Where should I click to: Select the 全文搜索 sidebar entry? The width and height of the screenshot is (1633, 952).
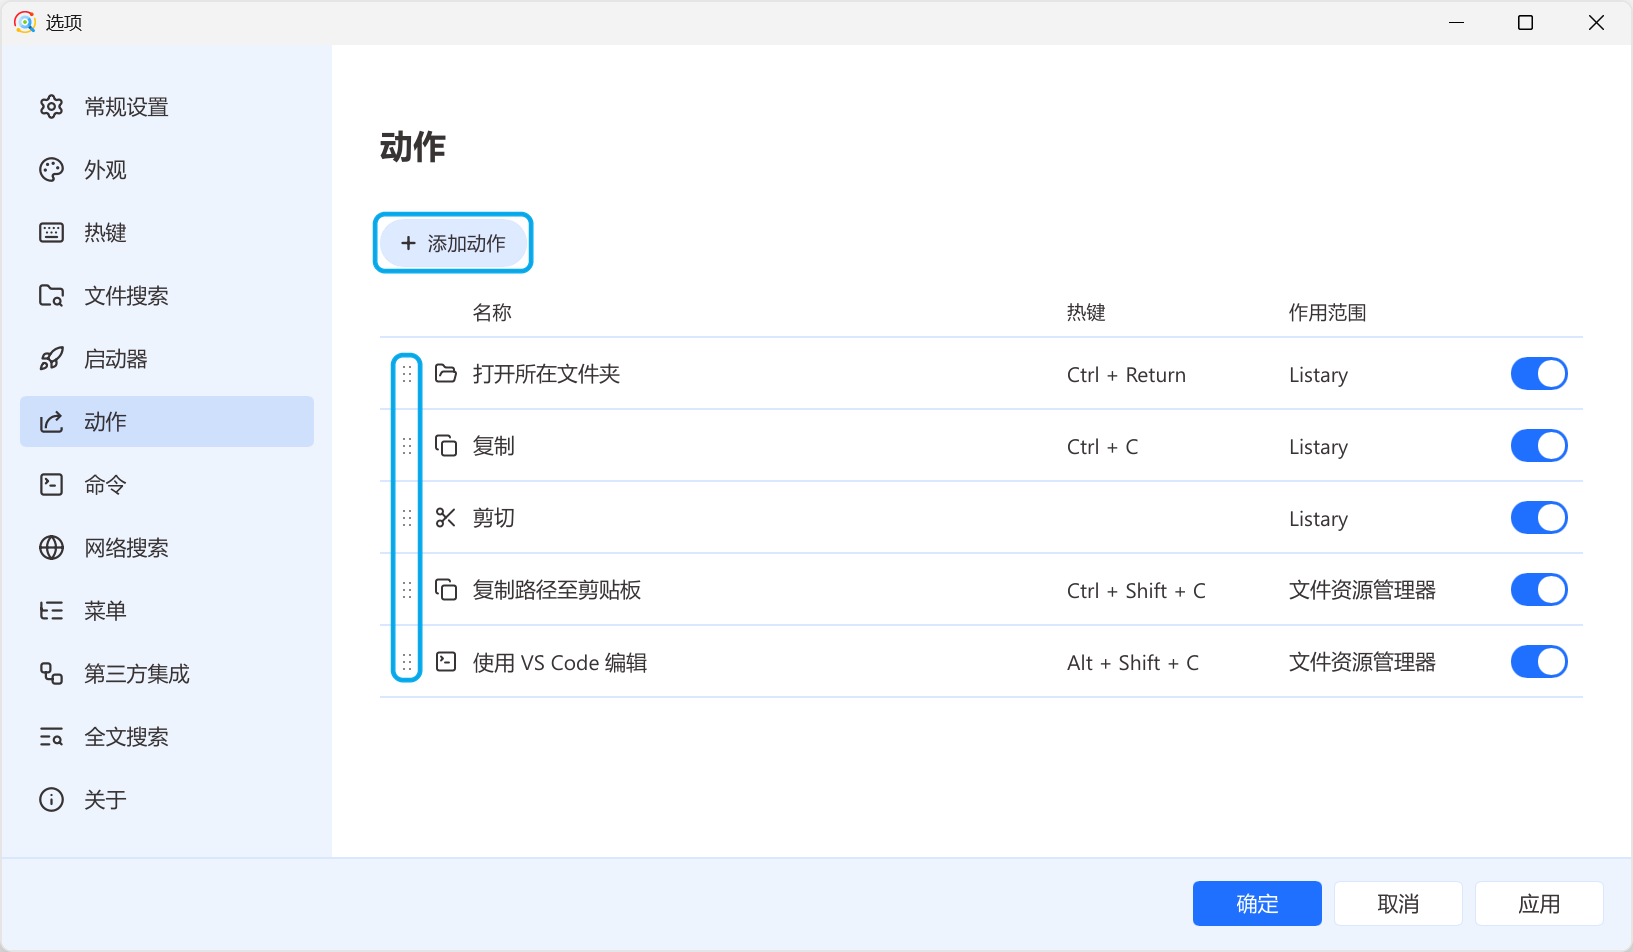pos(167,737)
